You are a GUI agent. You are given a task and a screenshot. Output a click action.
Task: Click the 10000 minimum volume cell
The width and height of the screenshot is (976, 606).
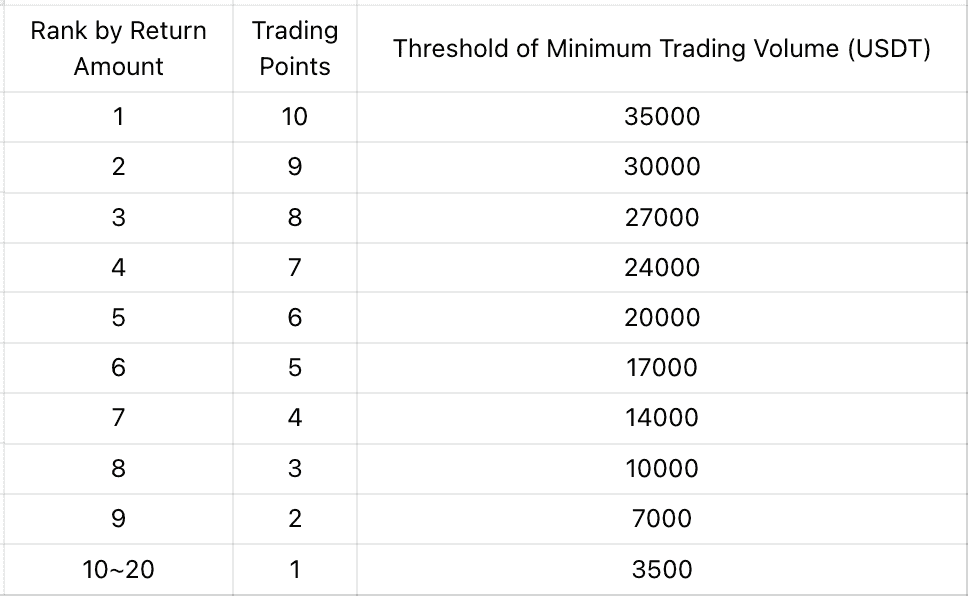point(662,468)
